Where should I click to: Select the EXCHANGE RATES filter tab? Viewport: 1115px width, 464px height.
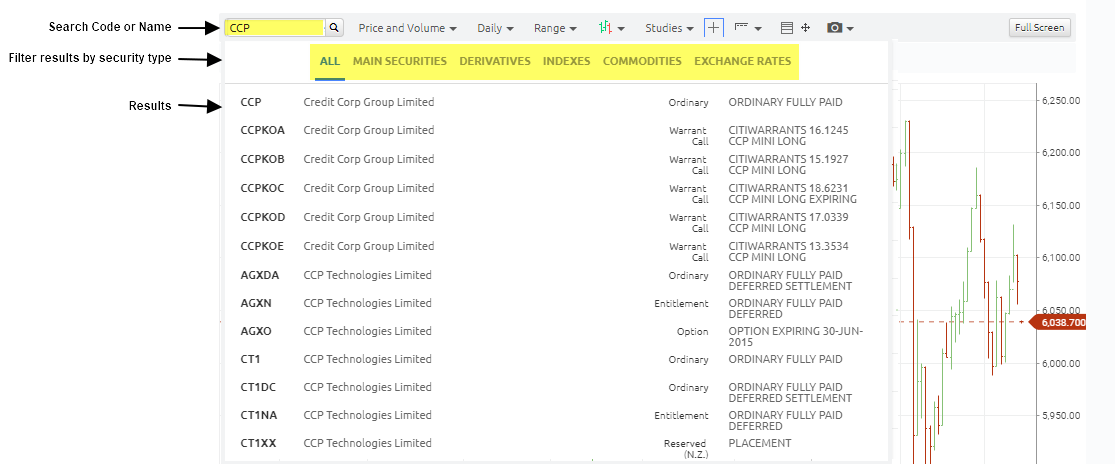point(742,62)
